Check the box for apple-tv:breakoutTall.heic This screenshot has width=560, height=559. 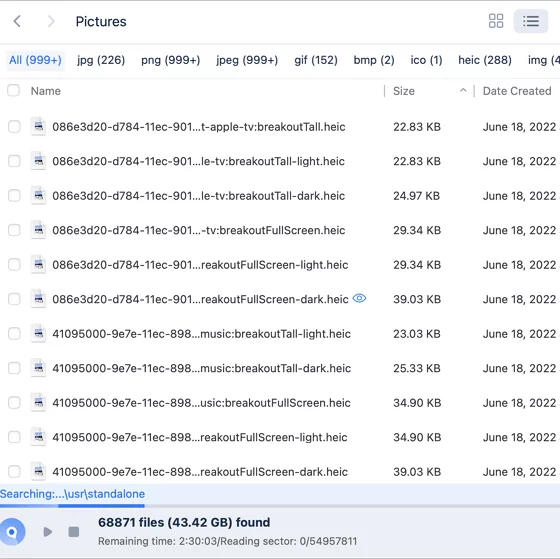pos(14,126)
